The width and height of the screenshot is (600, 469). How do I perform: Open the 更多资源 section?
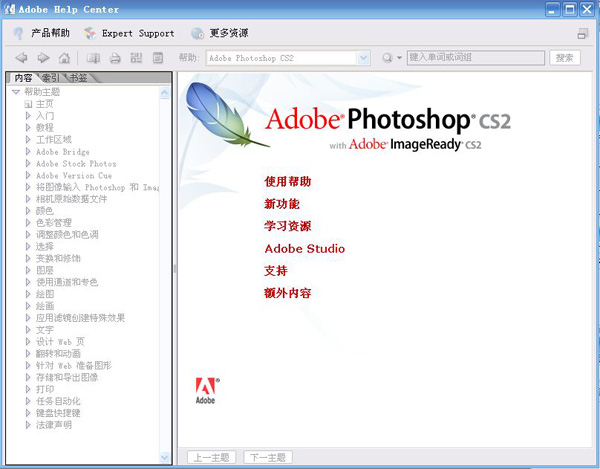pos(229,33)
